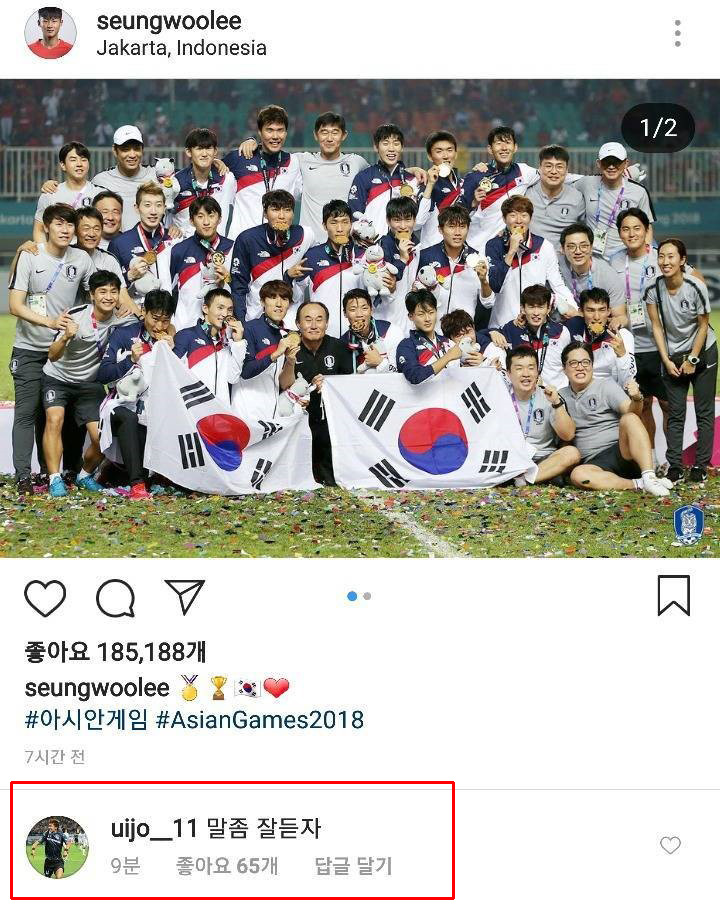
Task: Share post with paper plane icon
Action: click(185, 597)
